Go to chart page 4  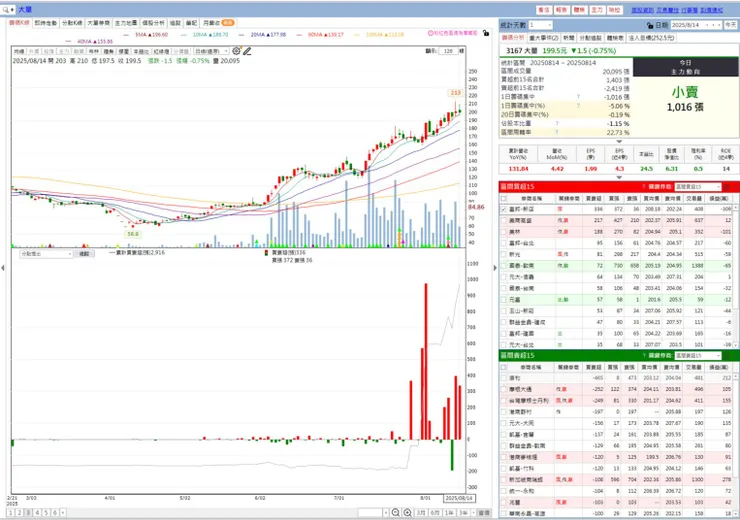(37, 512)
